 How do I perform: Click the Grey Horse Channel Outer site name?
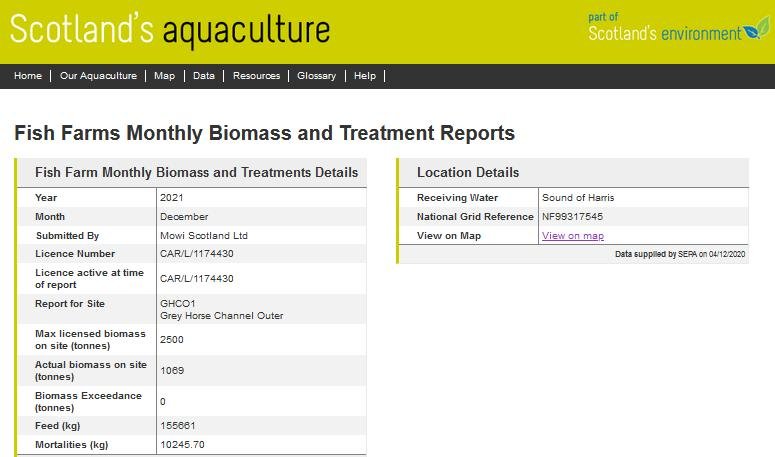[221, 316]
